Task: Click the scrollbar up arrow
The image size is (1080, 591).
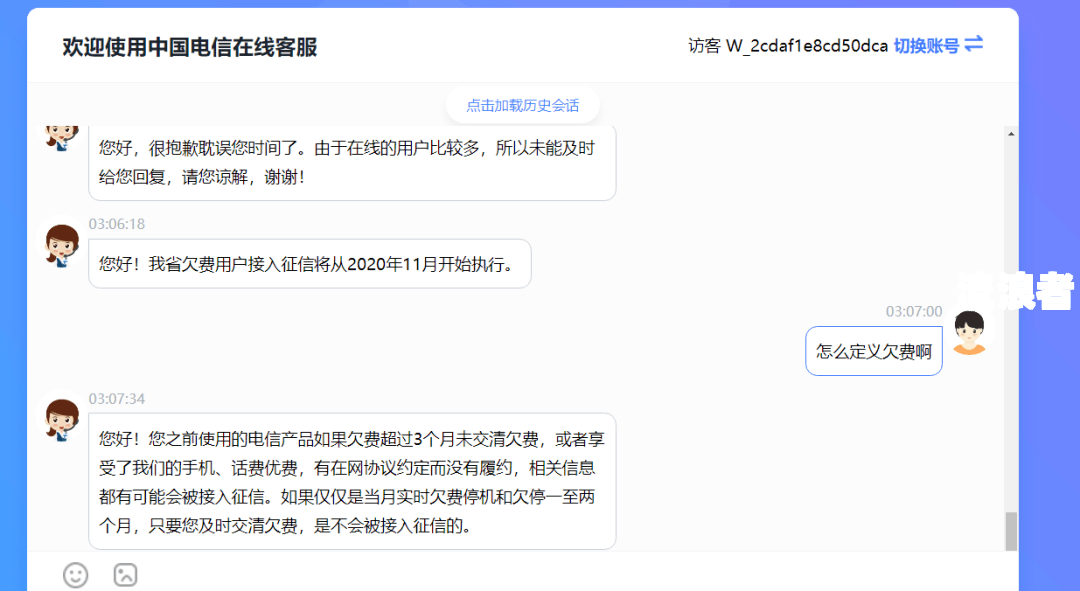Action: point(1010,134)
